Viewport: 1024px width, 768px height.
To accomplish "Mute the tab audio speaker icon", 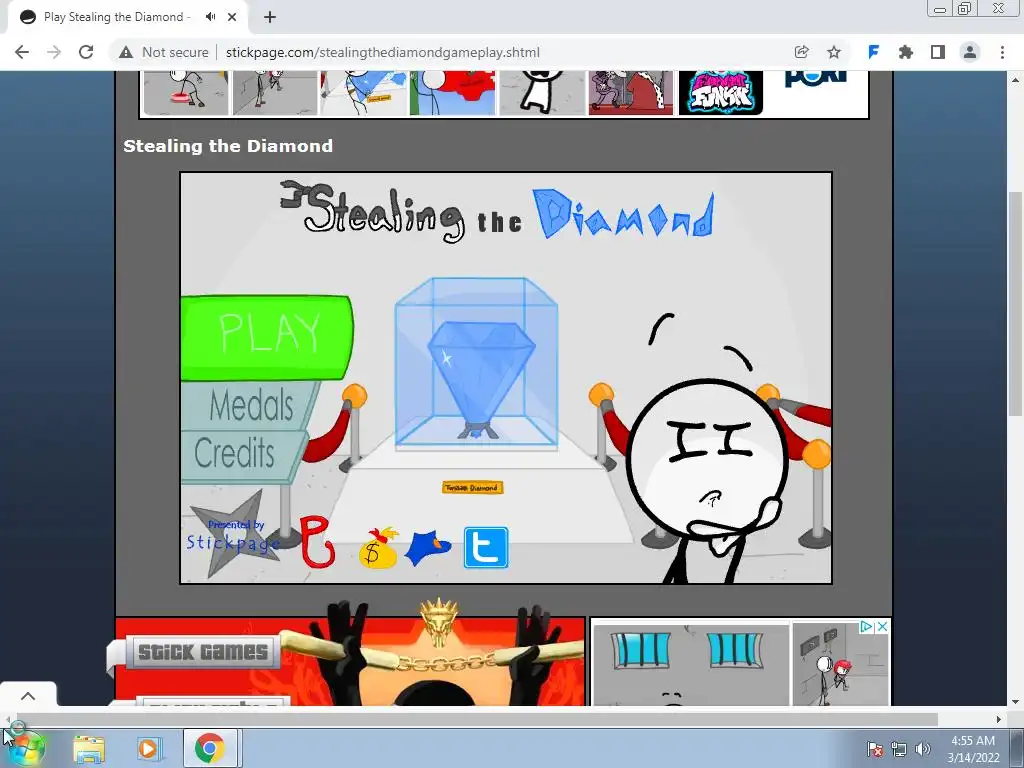I will [x=210, y=17].
